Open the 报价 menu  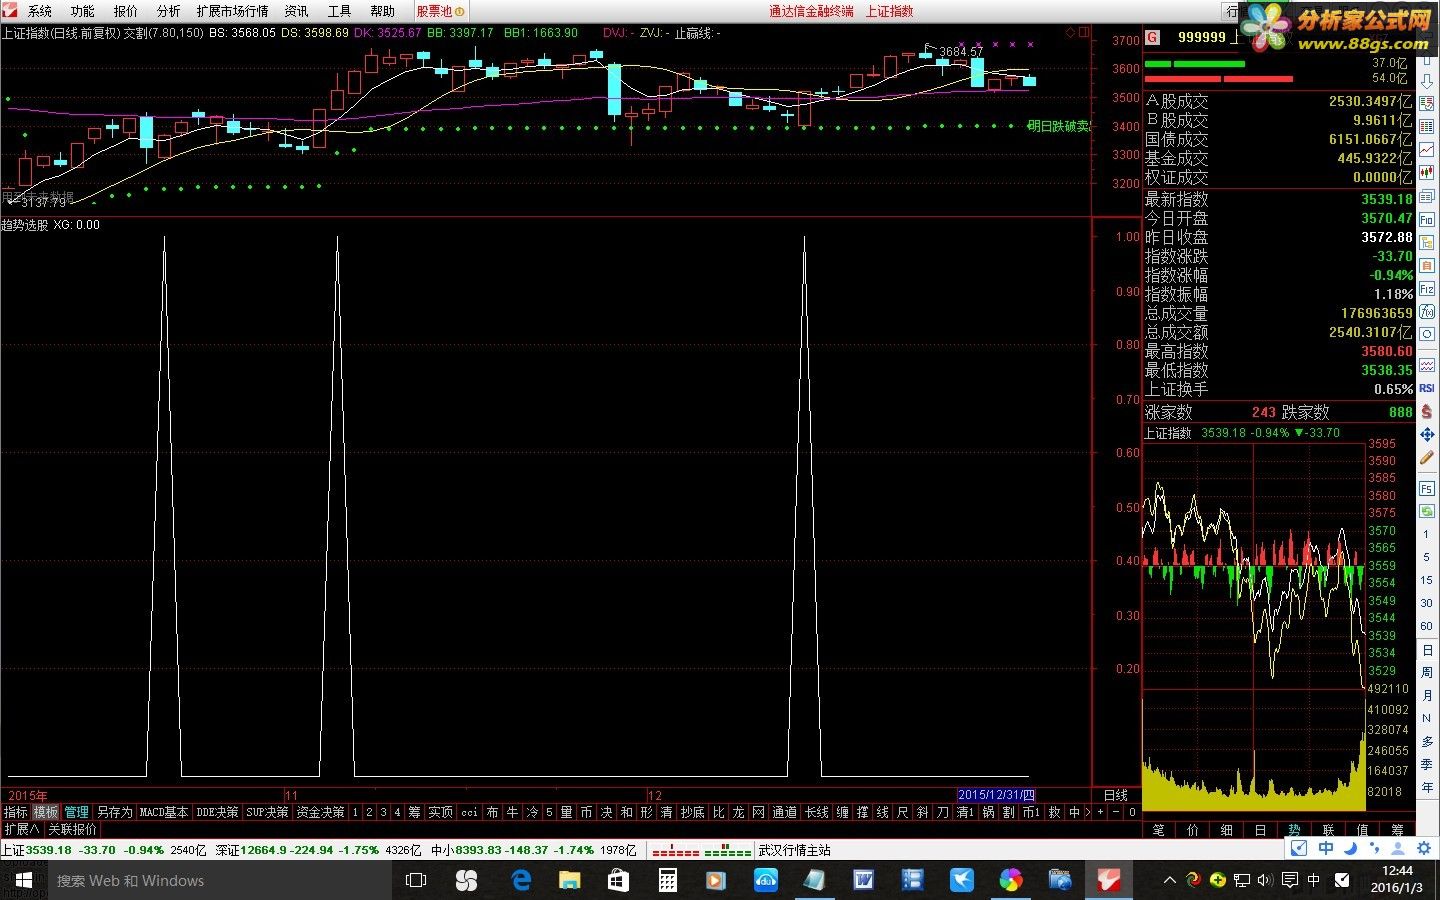point(126,11)
